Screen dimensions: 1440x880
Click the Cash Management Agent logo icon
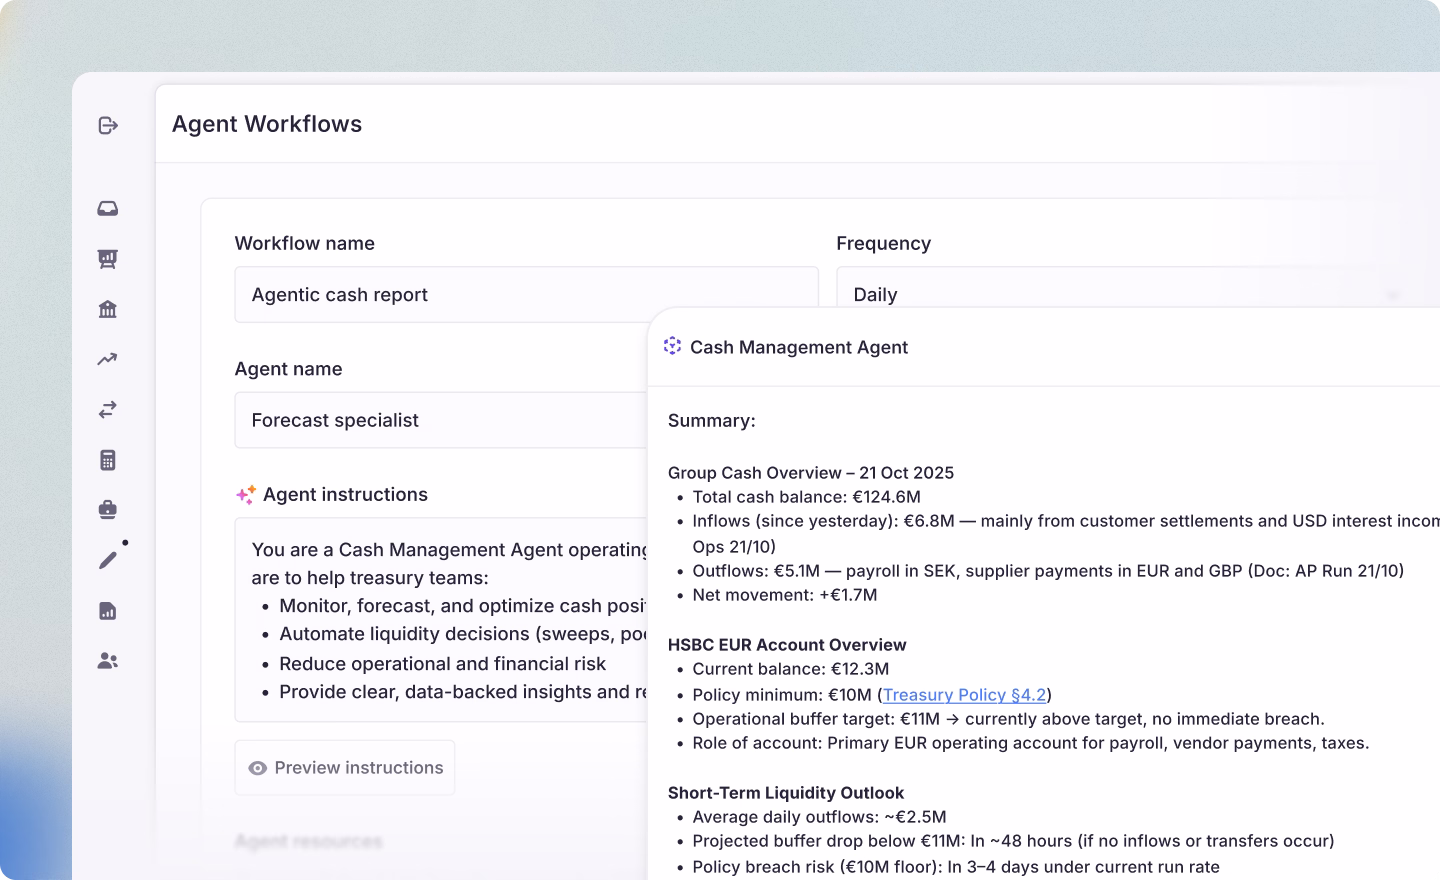672,346
